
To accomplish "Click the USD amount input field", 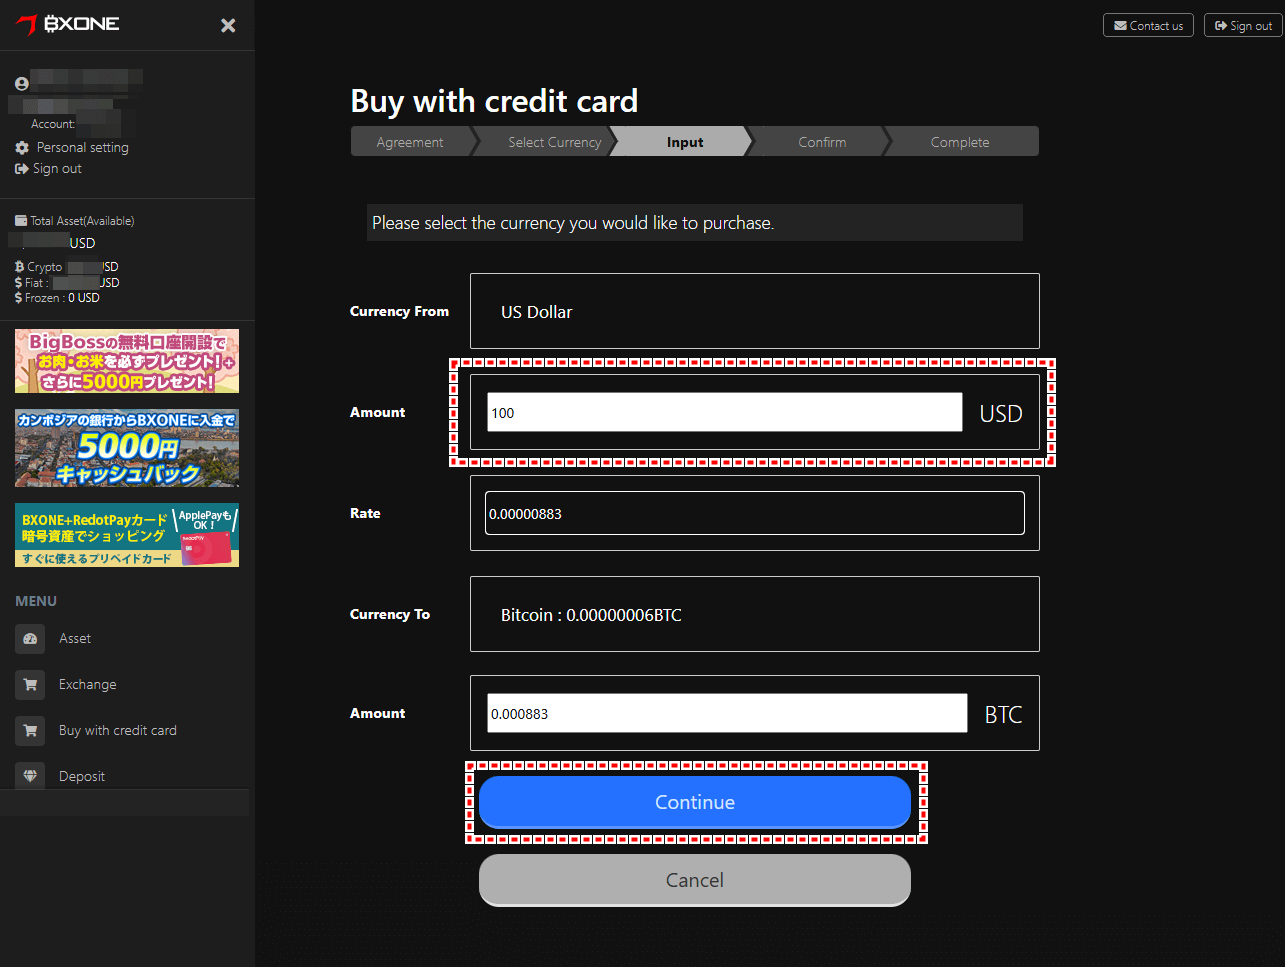I will click(725, 412).
